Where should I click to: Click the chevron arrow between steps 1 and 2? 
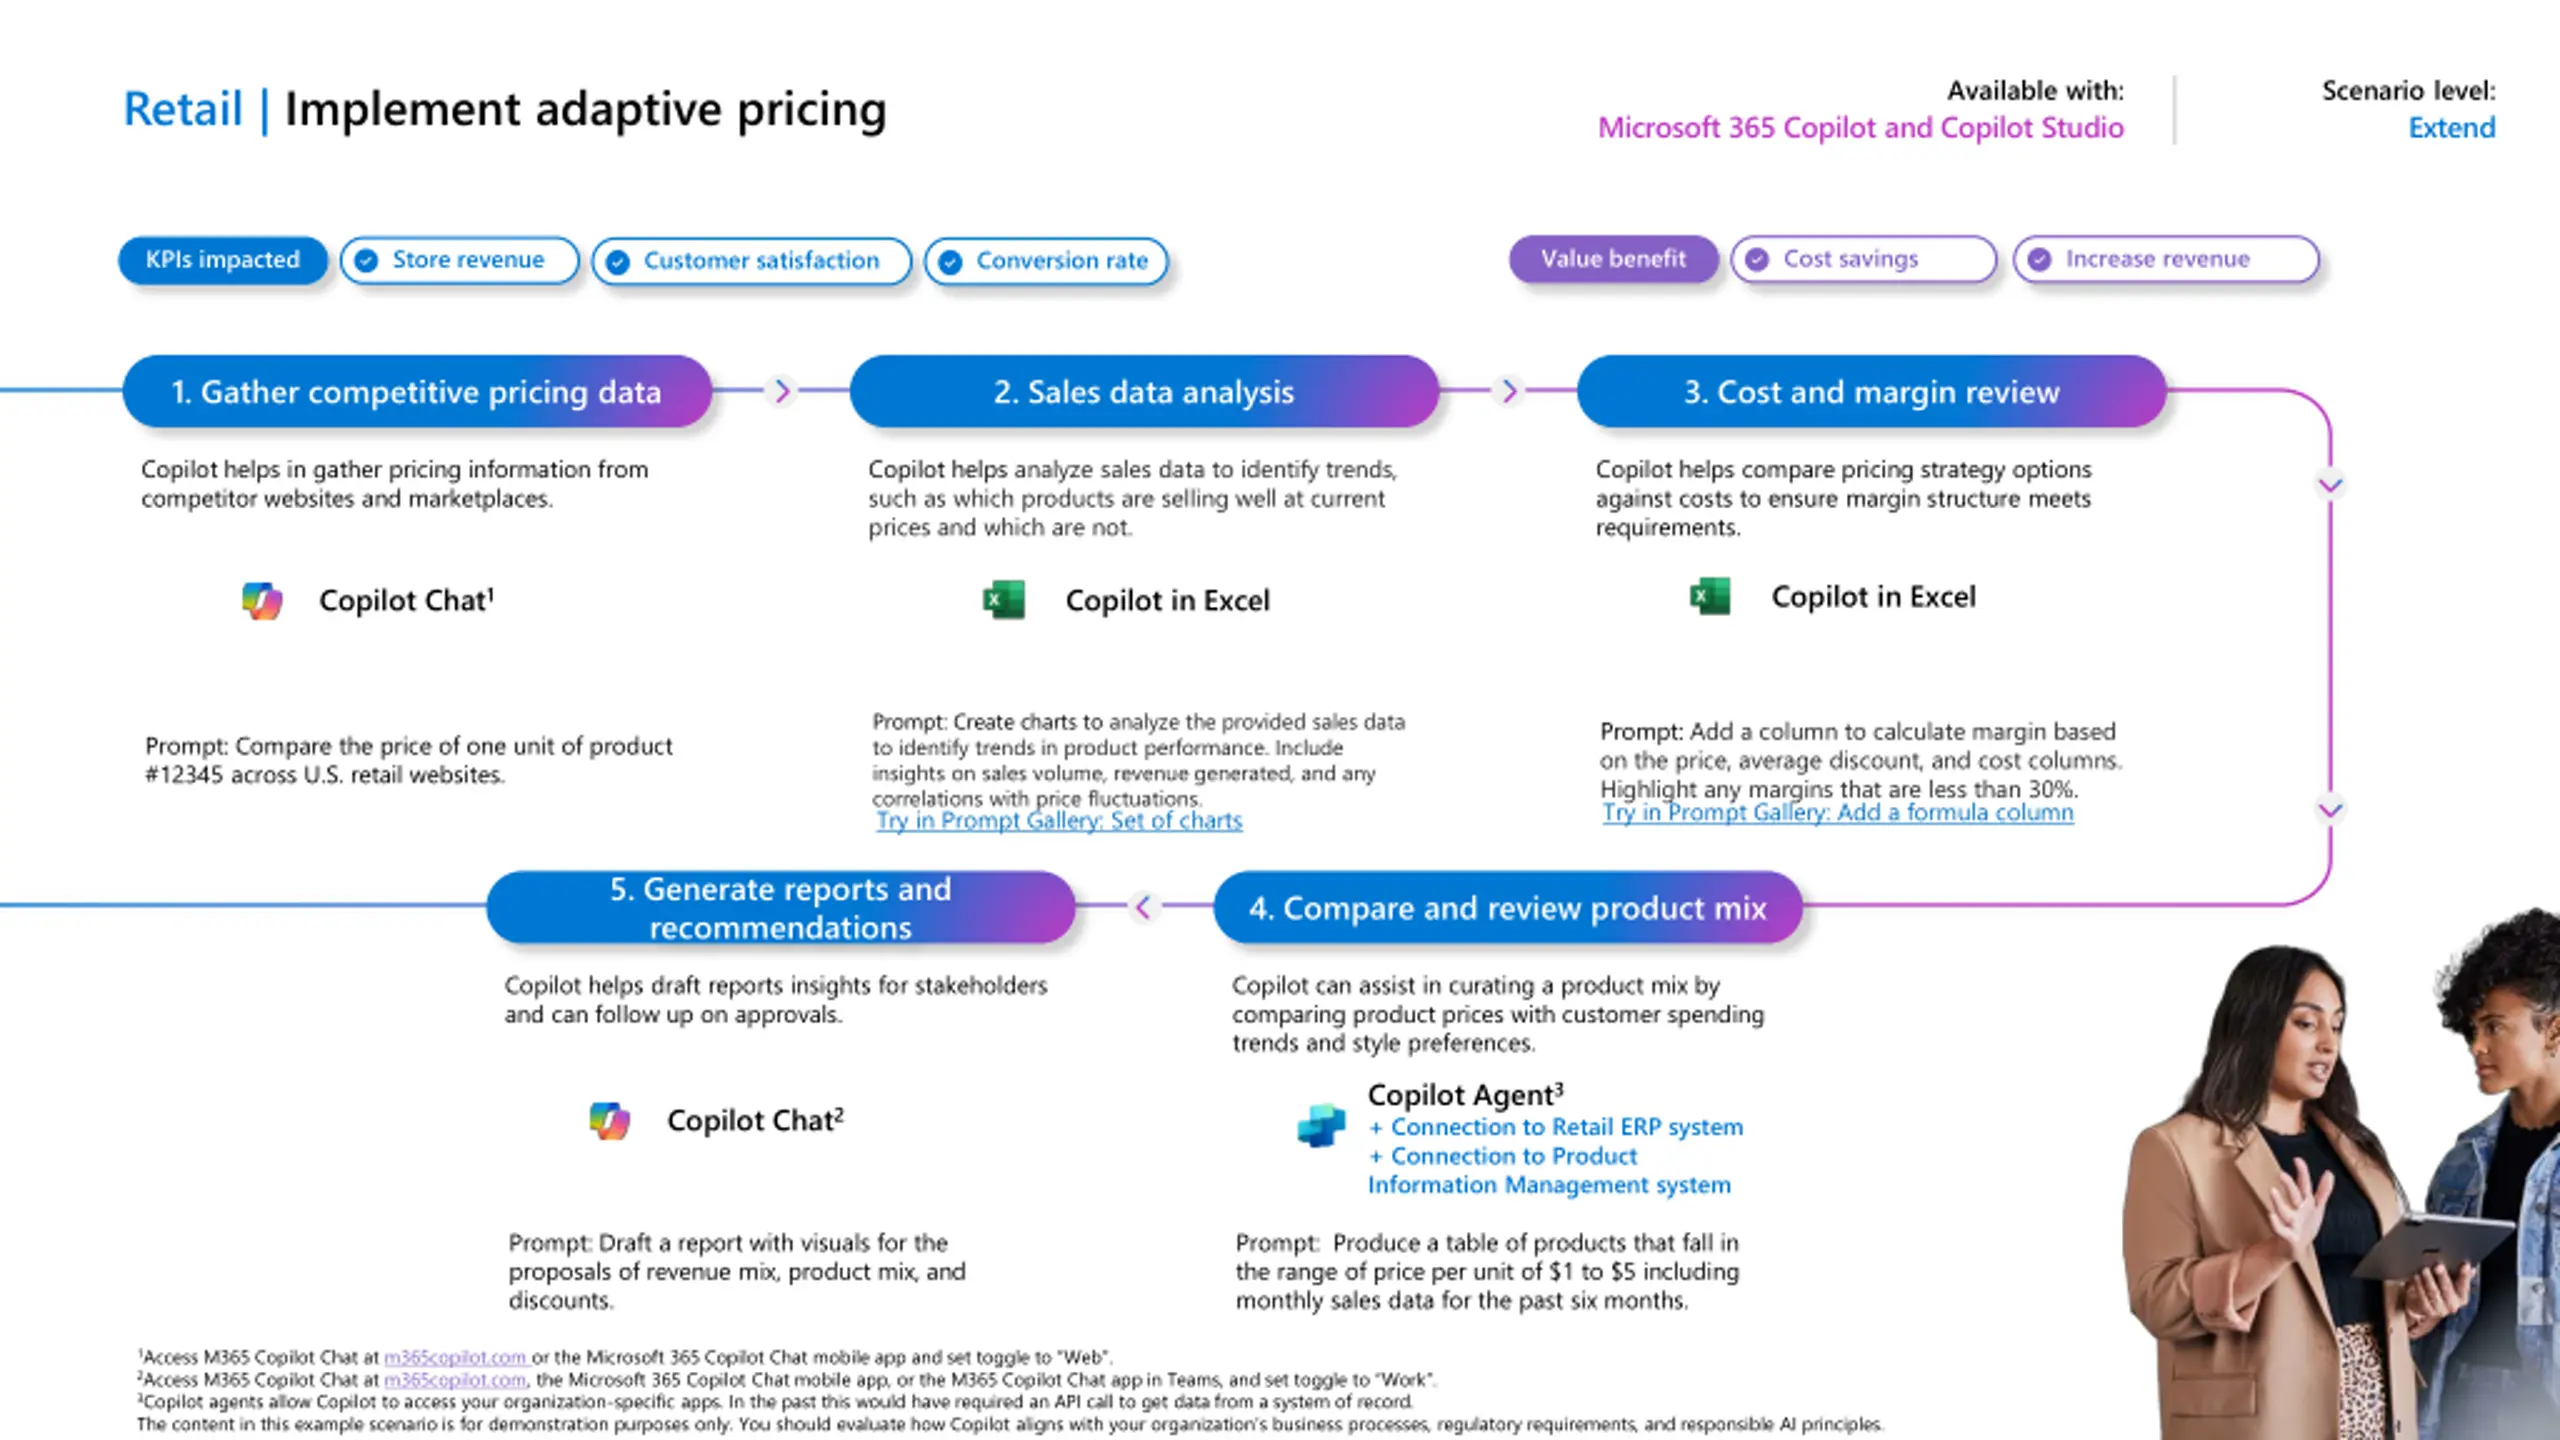pyautogui.click(x=782, y=391)
